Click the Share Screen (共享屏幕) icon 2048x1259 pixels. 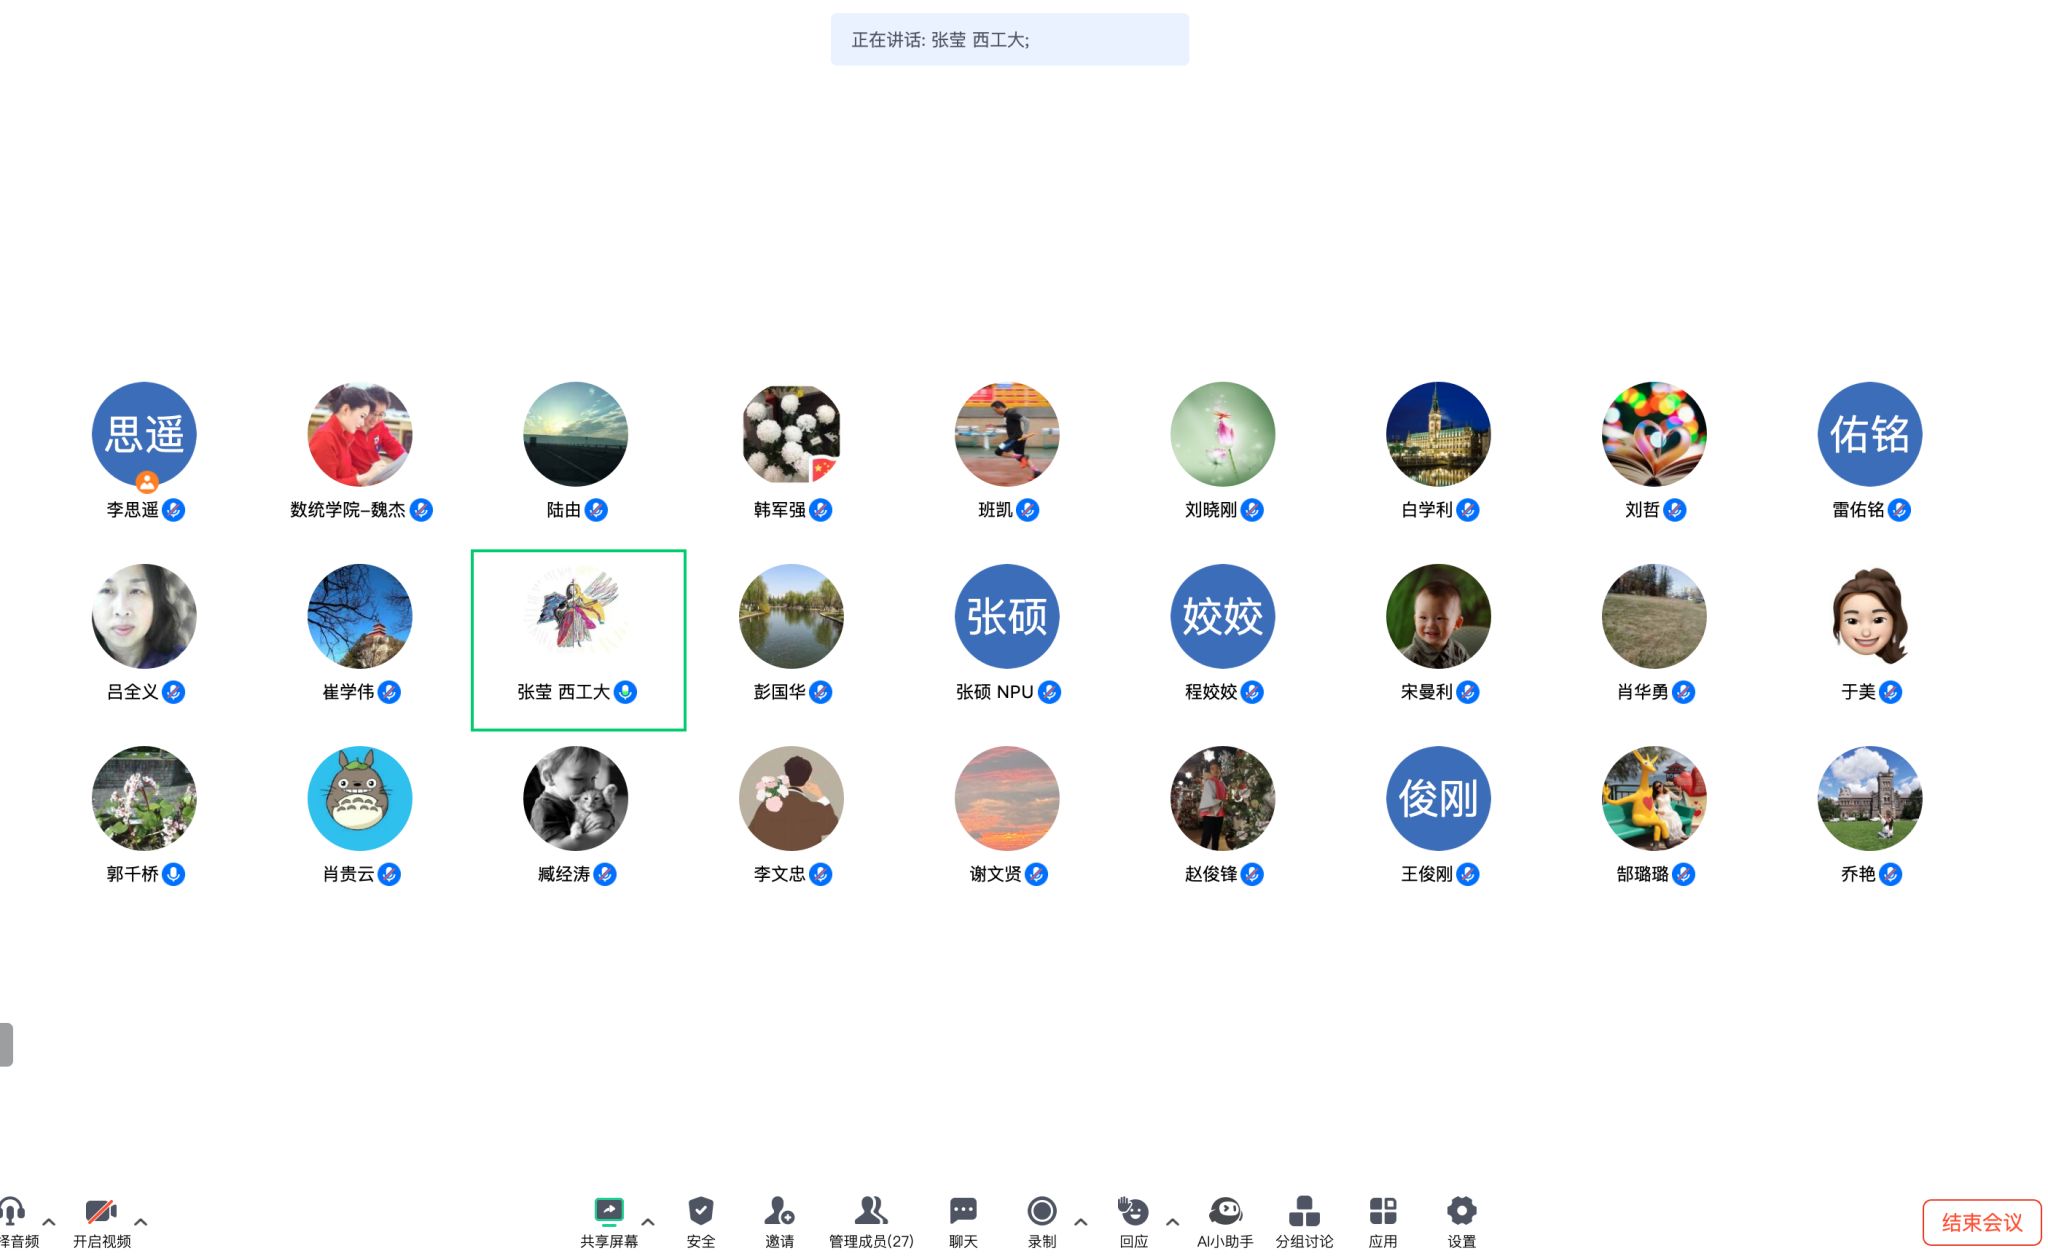coord(608,1212)
